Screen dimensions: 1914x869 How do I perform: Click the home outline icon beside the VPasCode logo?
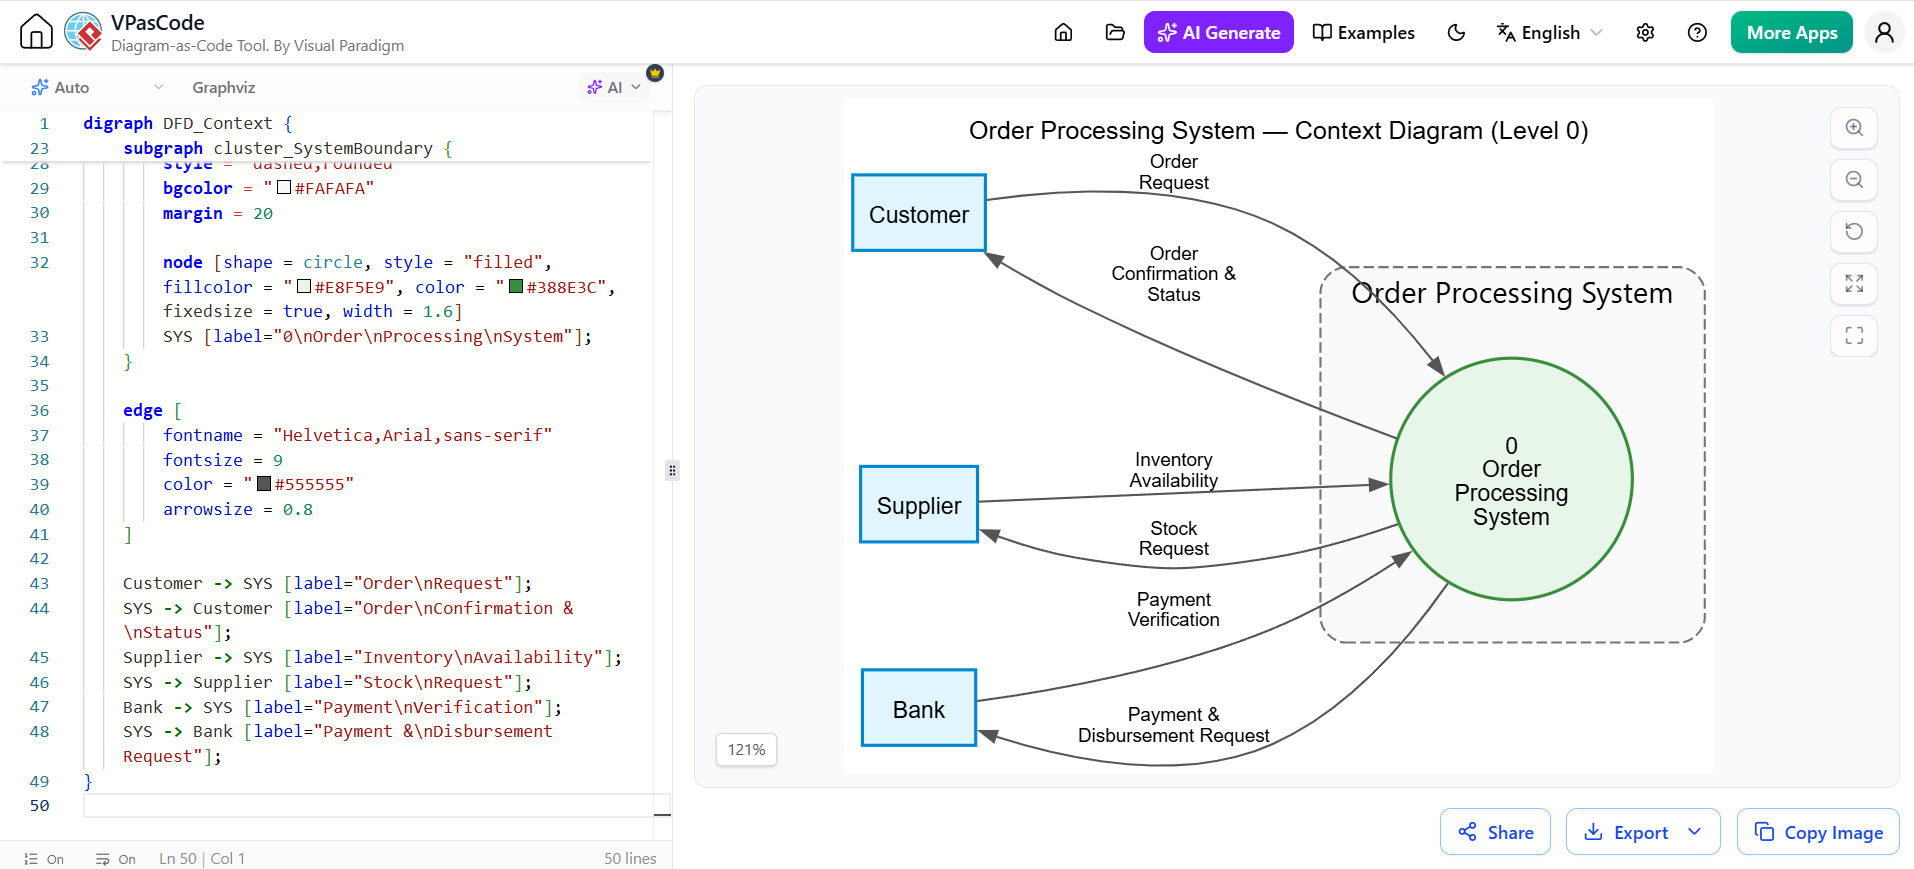point(36,32)
